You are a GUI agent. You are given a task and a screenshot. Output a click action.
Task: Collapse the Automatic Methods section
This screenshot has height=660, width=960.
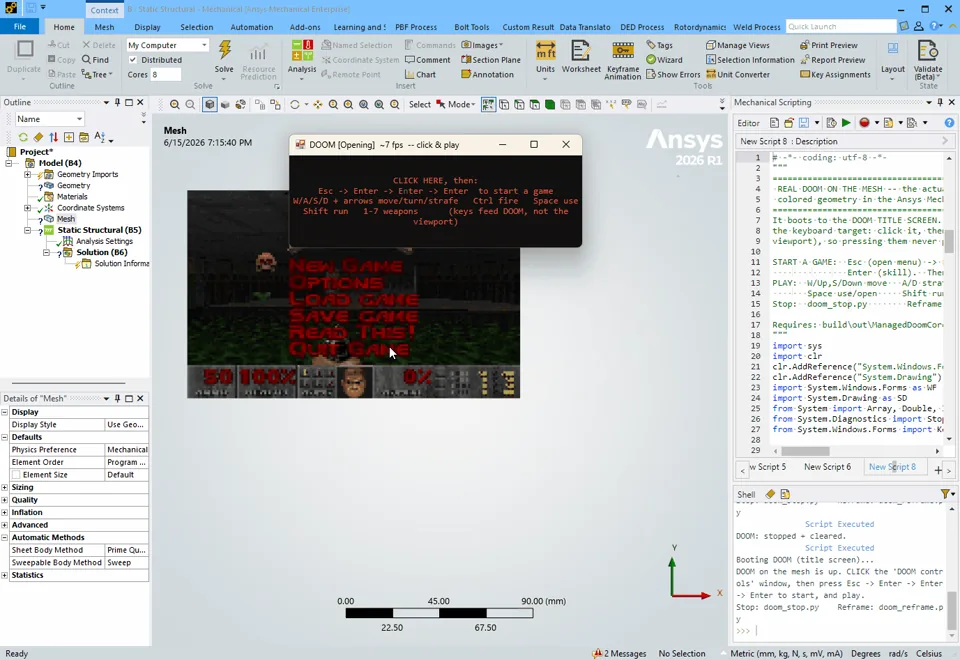pyautogui.click(x=5, y=538)
